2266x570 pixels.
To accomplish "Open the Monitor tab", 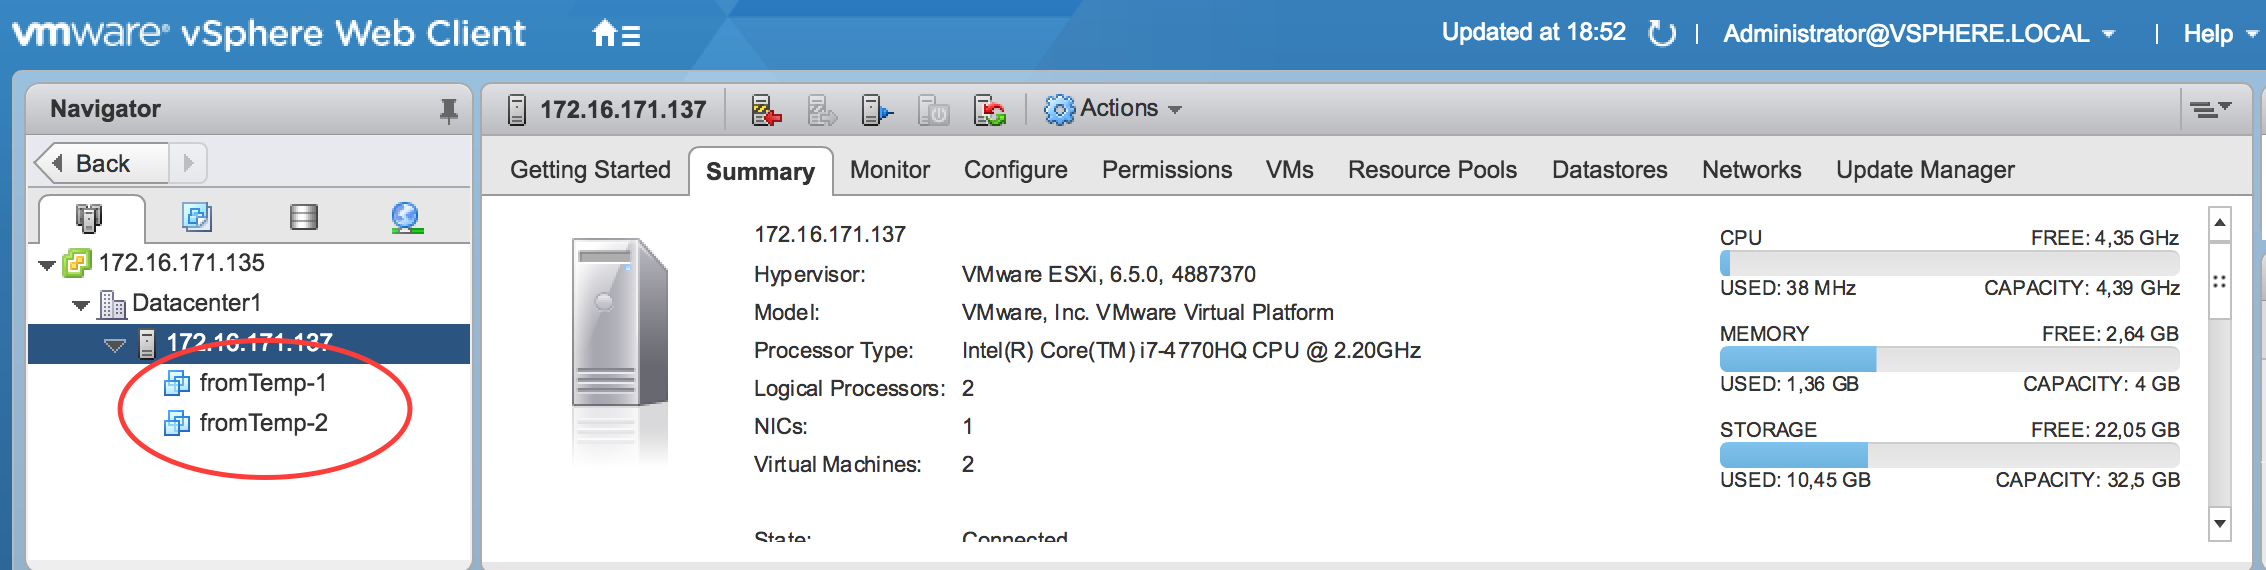I will click(890, 170).
